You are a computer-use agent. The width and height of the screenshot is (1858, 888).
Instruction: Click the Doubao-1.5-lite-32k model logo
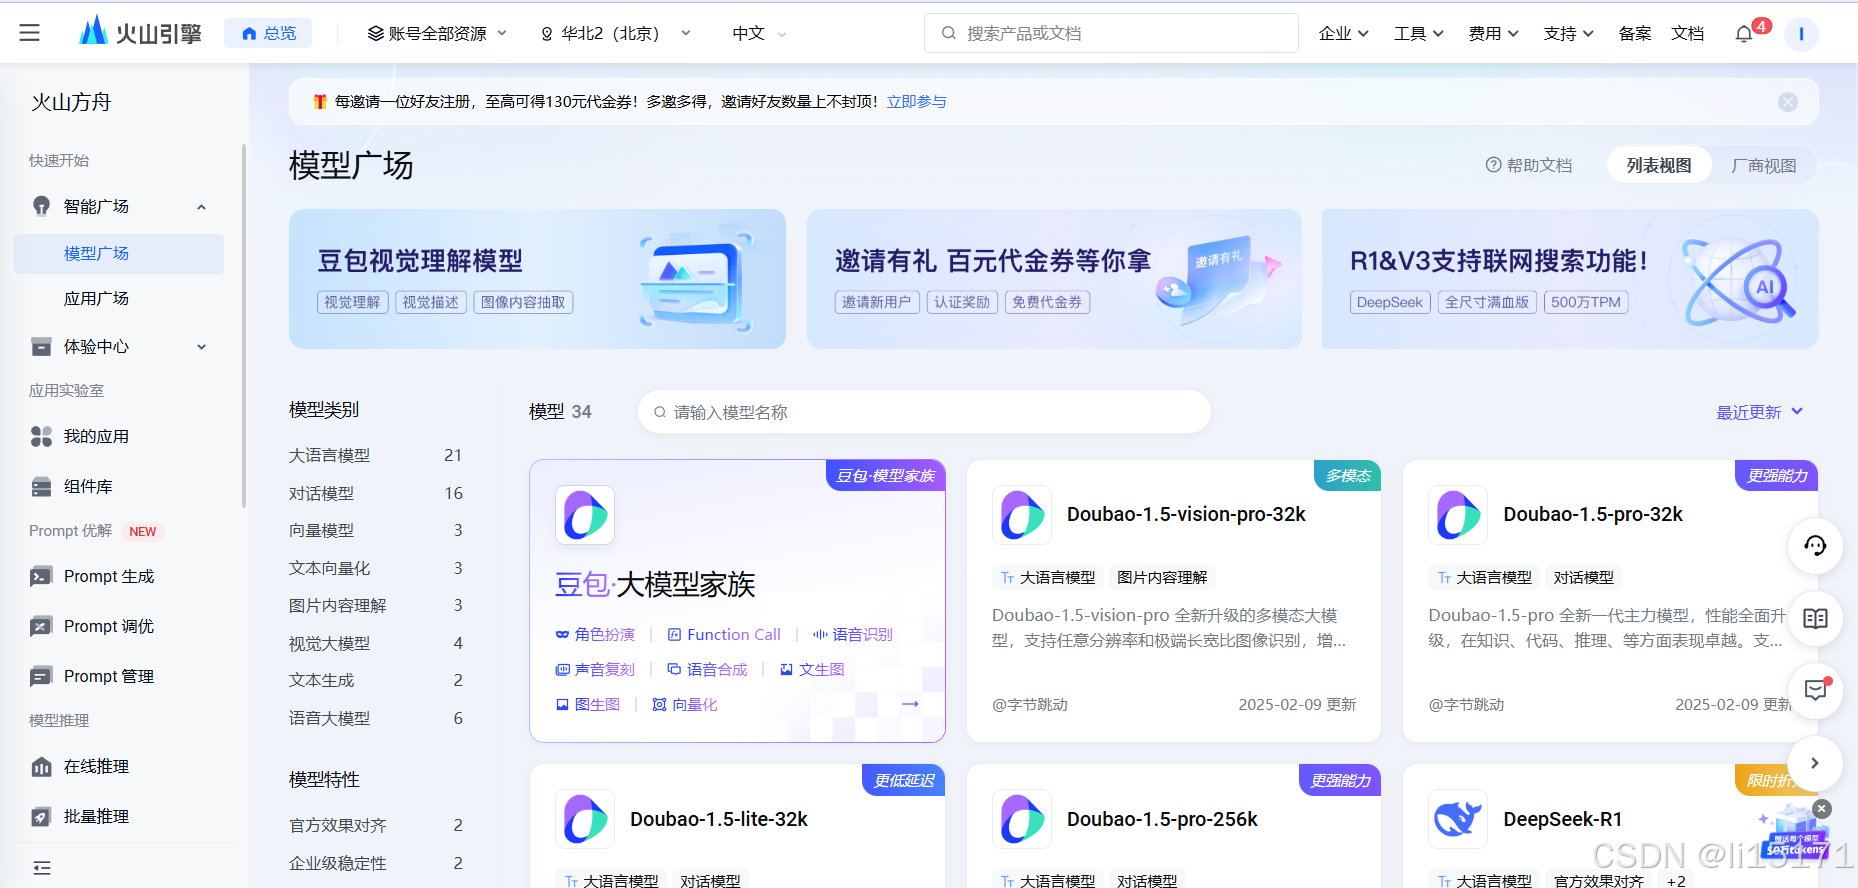(585, 819)
